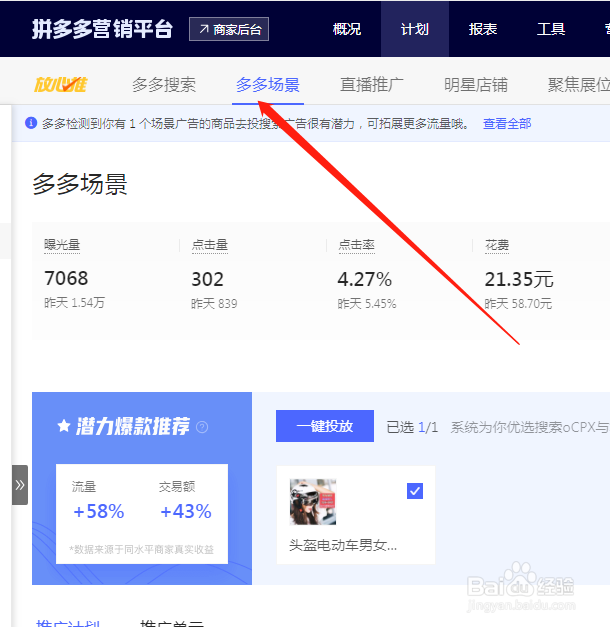Click the 昨天 1.54万 comparison text
Screen dimensions: 610x627
74,303
